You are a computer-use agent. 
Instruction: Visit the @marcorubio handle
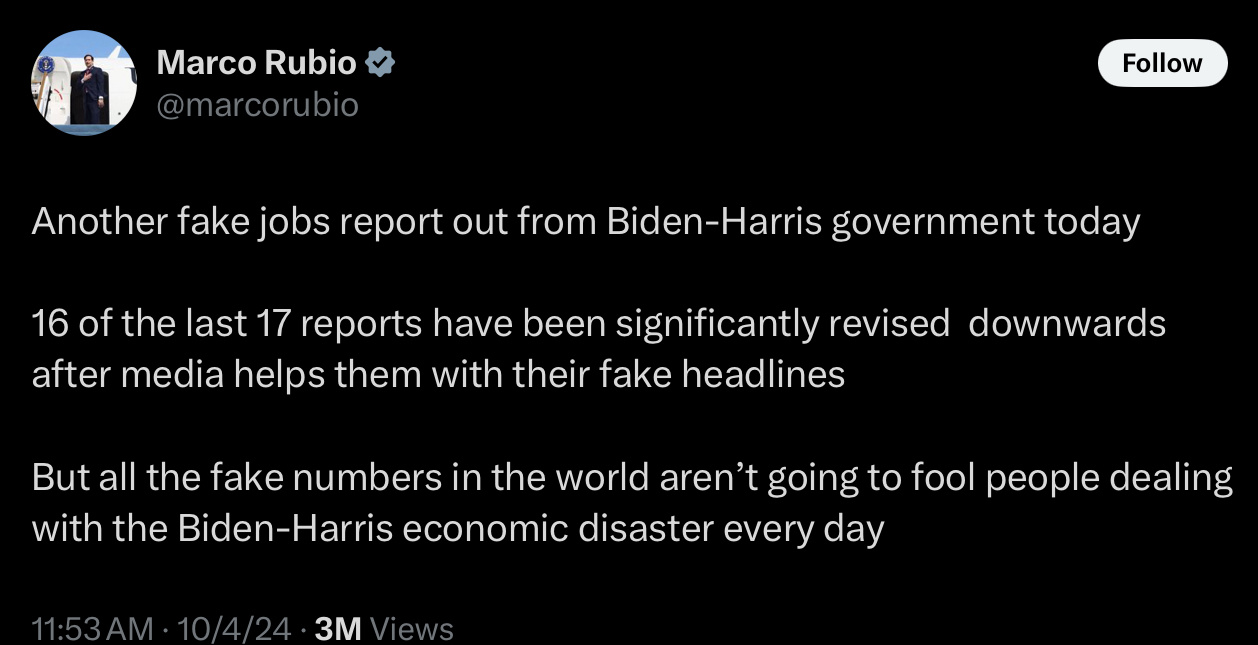pos(257,104)
